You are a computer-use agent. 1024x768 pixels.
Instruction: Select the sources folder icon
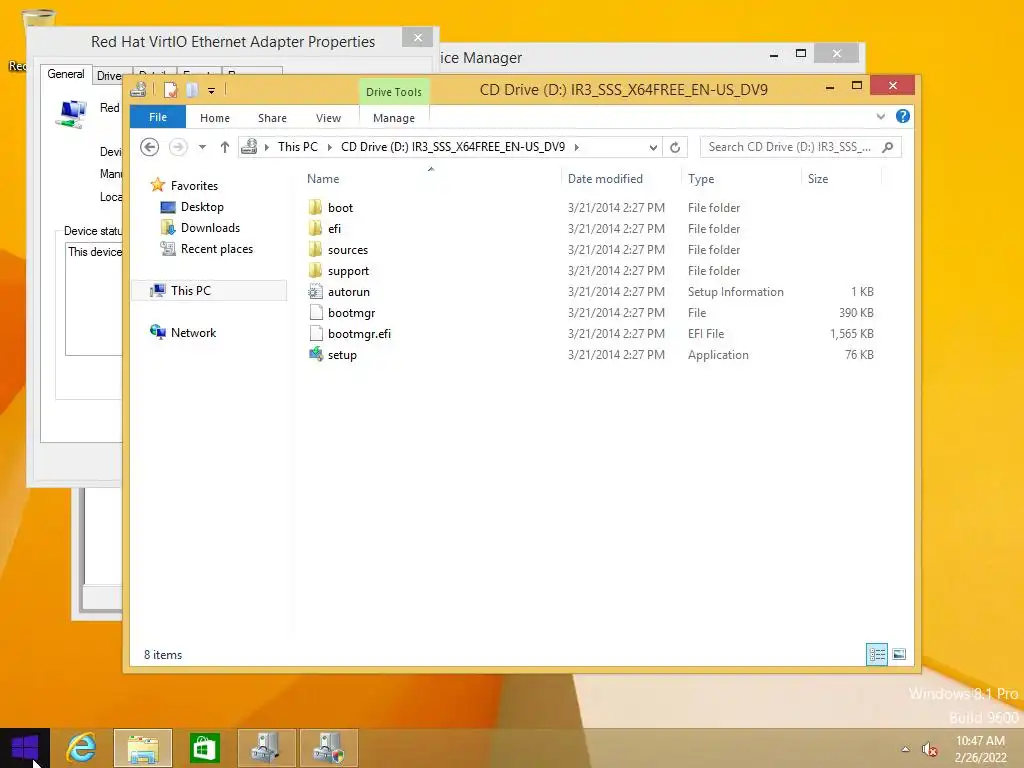tap(315, 249)
